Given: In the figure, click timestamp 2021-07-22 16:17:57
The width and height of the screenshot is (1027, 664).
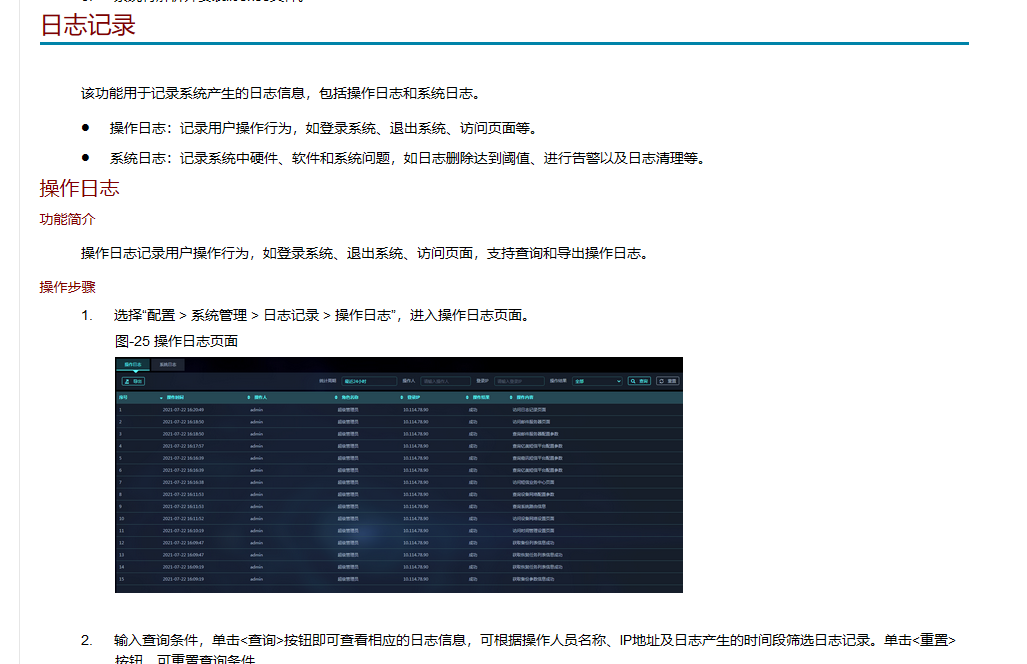Looking at the screenshot, I should point(183,446).
